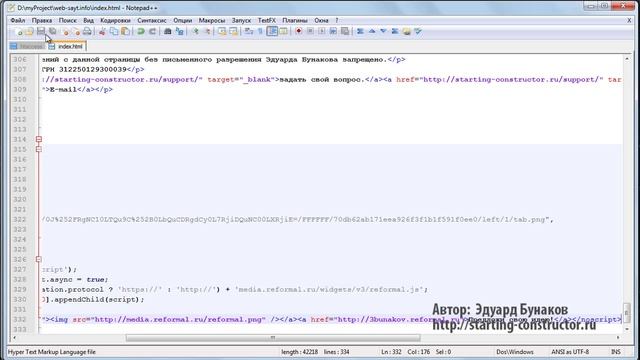Screen dimensions: 640x360
Task: Click the Redo arrow icon
Action: pos(152,31)
